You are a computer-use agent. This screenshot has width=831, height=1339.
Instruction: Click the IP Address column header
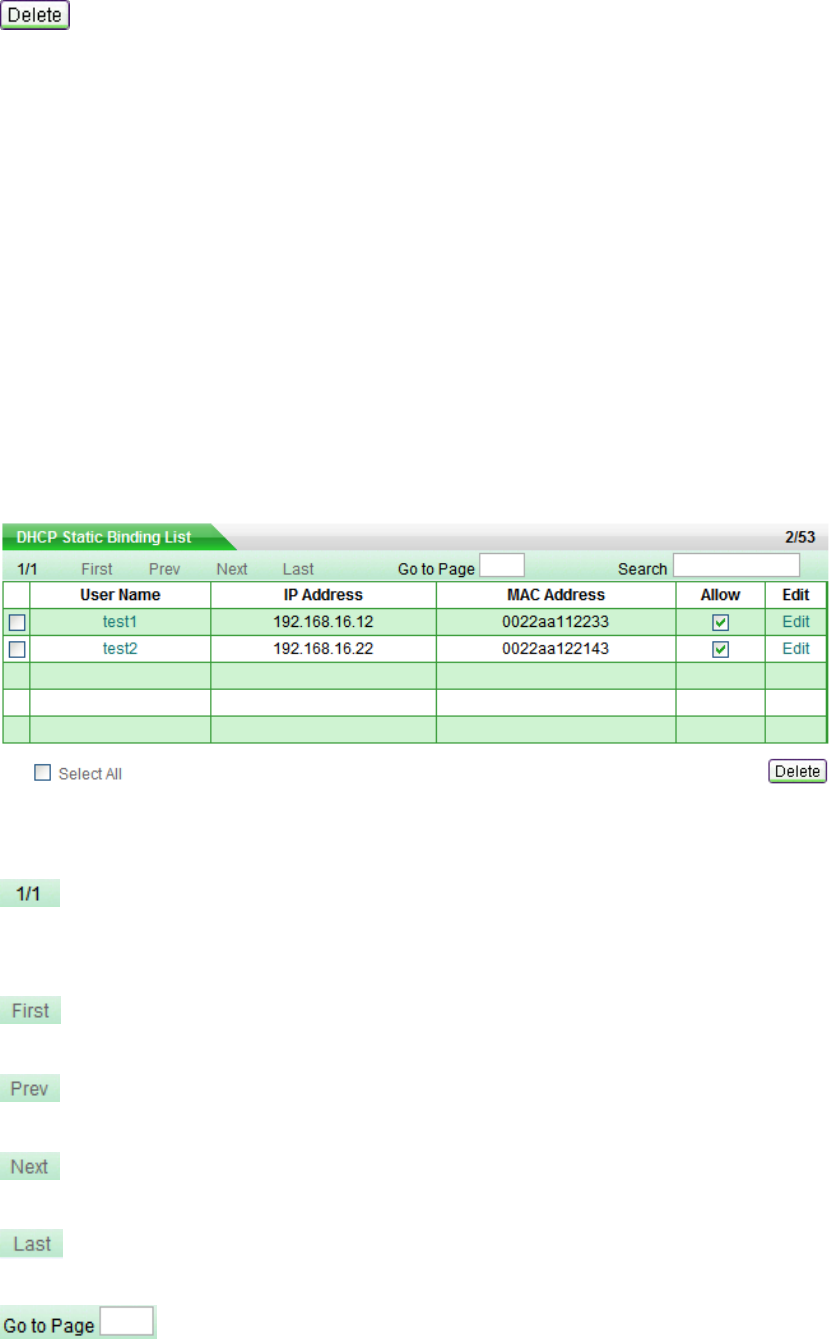(323, 595)
